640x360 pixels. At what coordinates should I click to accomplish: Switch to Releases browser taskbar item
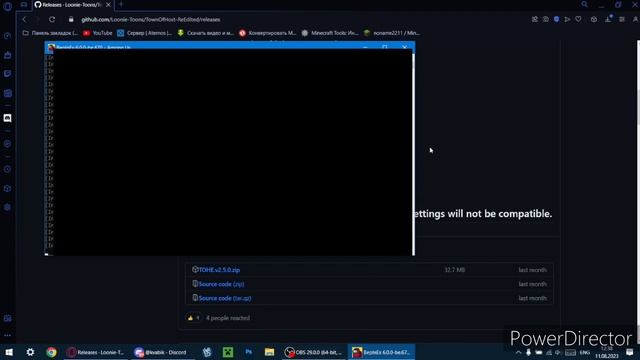[96, 352]
